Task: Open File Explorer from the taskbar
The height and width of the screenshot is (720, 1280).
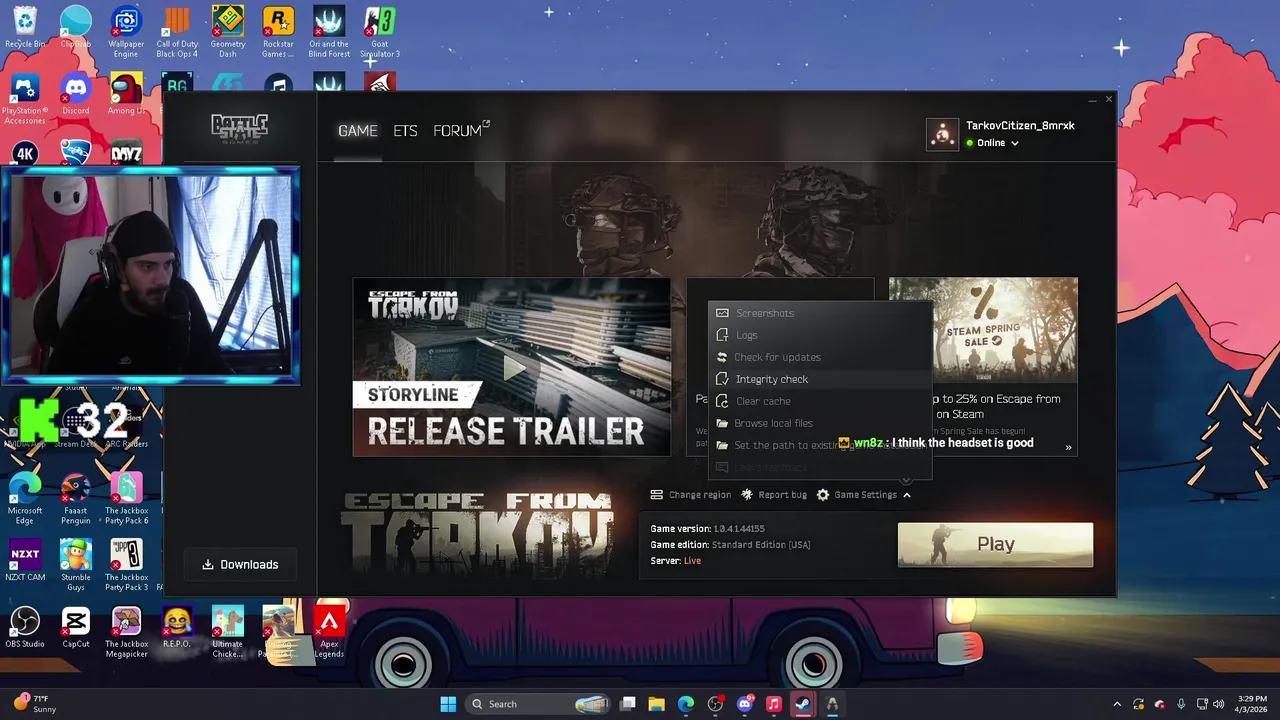Action: (x=657, y=704)
